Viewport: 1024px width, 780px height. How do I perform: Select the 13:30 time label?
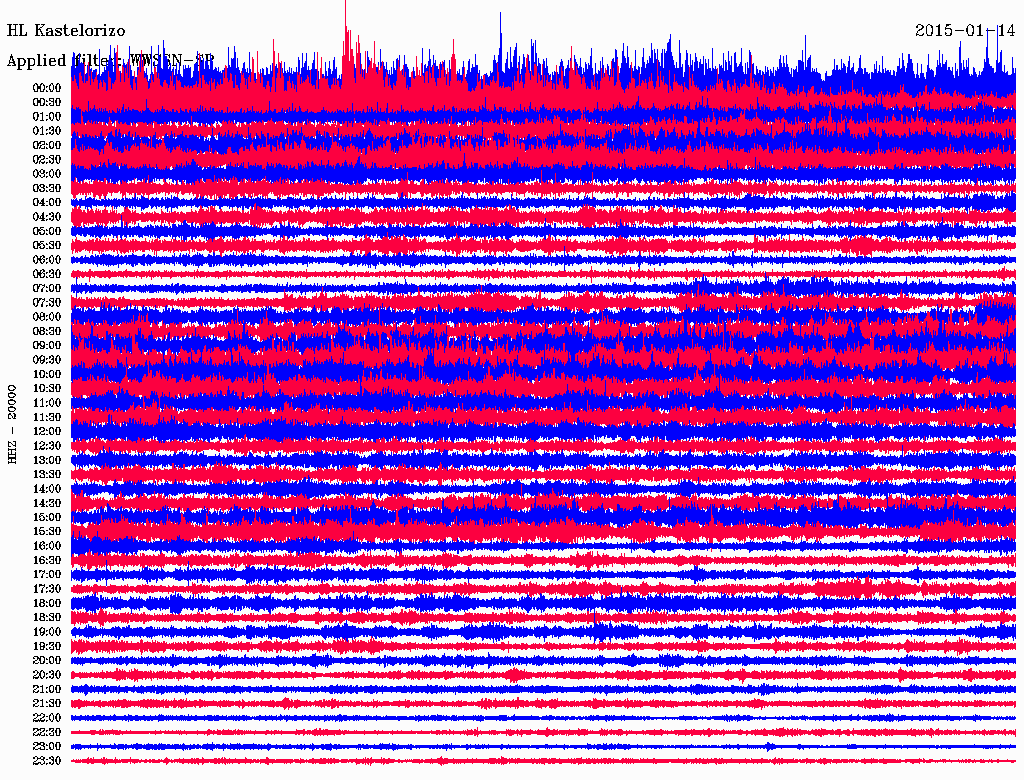(47, 475)
